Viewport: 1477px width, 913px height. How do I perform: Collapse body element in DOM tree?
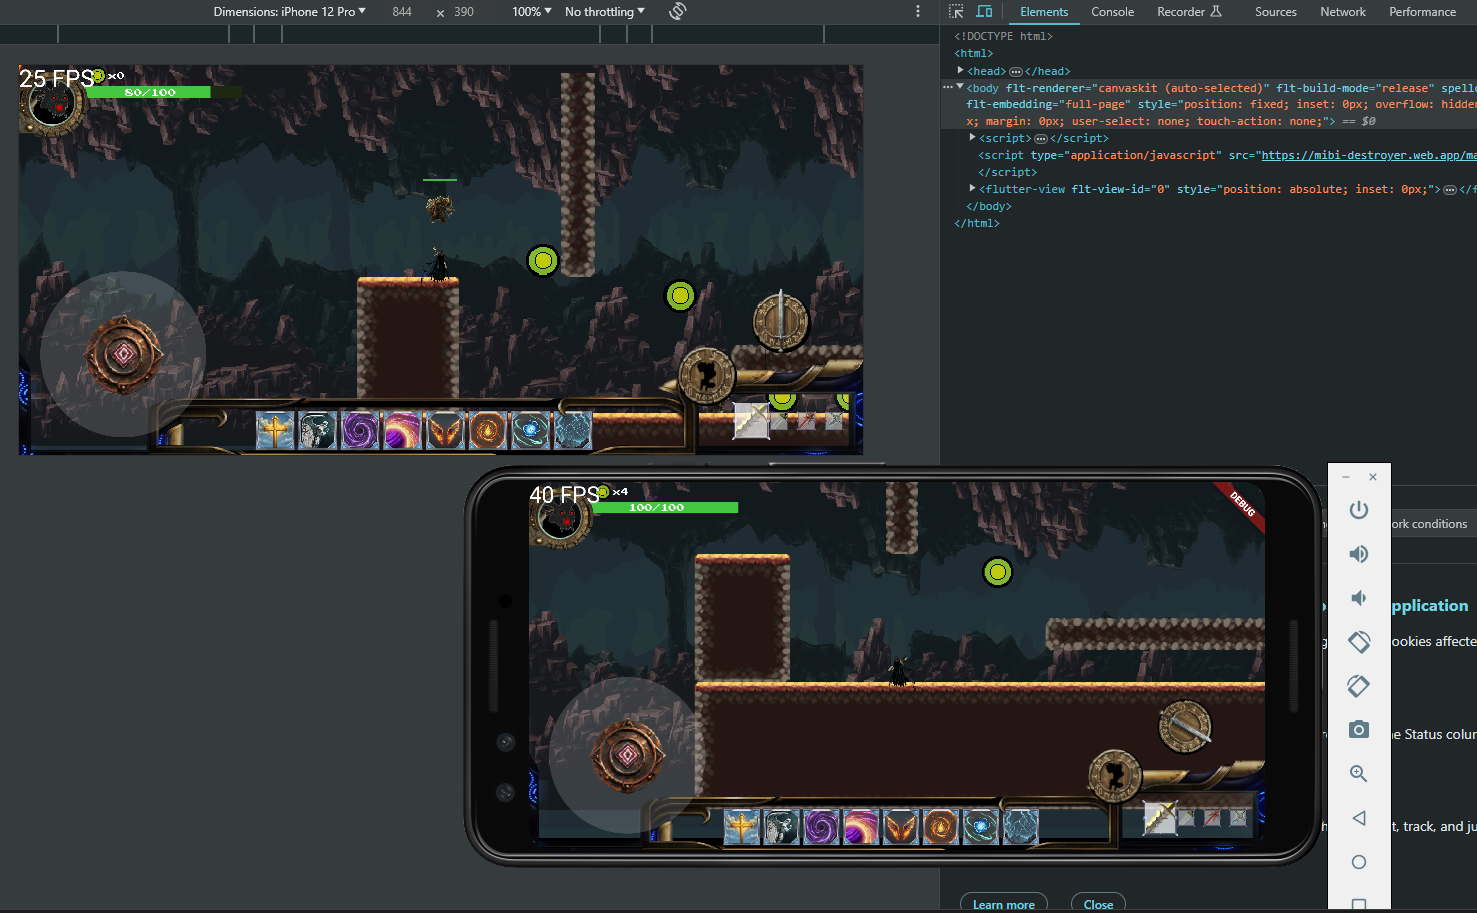click(x=960, y=87)
